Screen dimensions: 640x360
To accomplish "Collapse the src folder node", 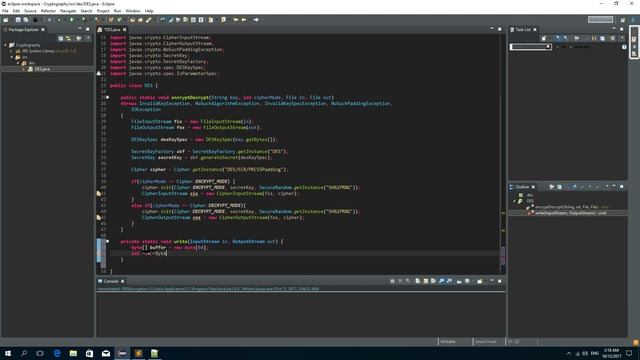I will pos(11,57).
